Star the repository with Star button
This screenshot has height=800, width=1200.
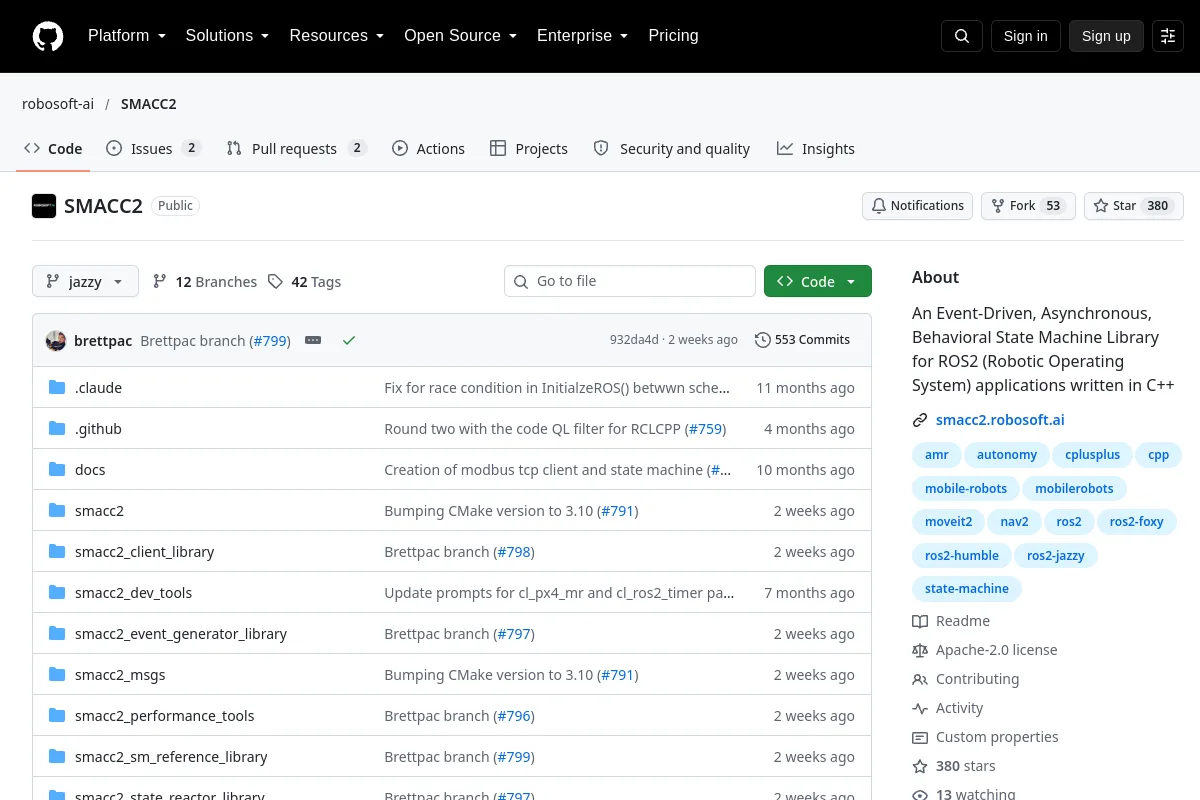1134,206
